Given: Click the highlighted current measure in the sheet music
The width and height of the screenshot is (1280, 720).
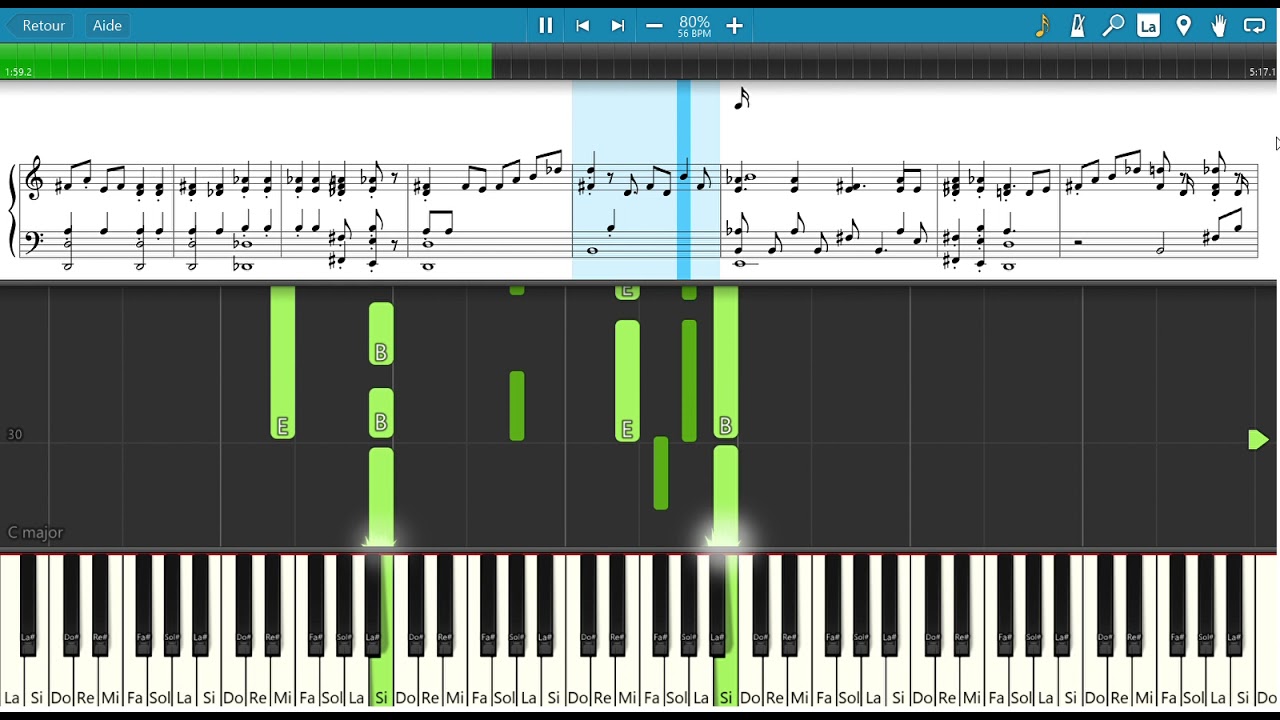Looking at the screenshot, I should click(x=646, y=180).
